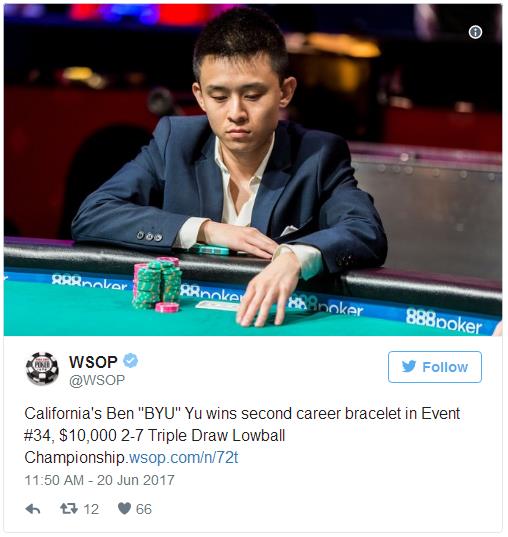Click the single pink chip on table
This screenshot has width=508, height=537.
click(167, 307)
